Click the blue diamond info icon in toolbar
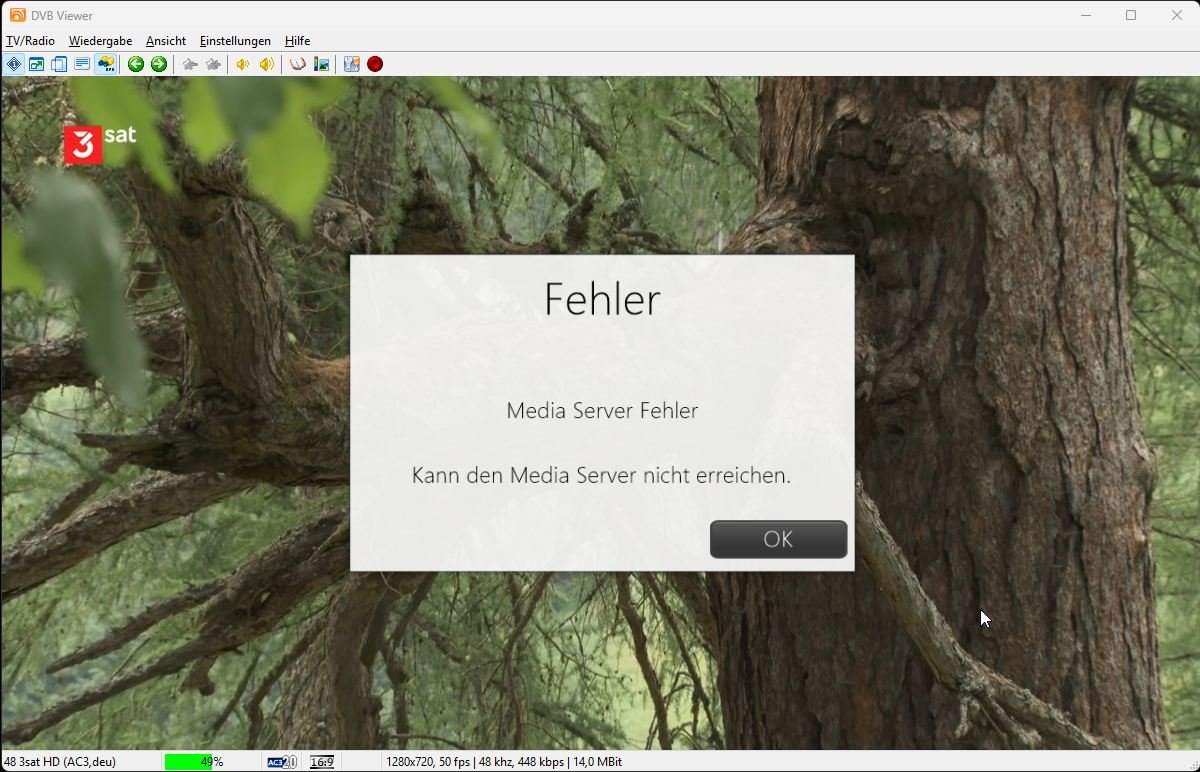This screenshot has width=1200, height=772. [x=14, y=64]
